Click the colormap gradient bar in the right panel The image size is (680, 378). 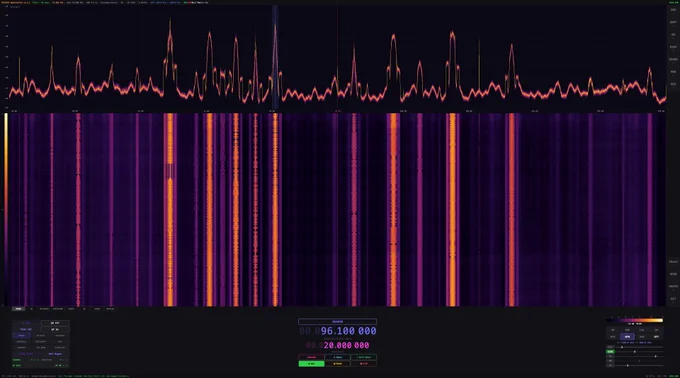[x=635, y=320]
